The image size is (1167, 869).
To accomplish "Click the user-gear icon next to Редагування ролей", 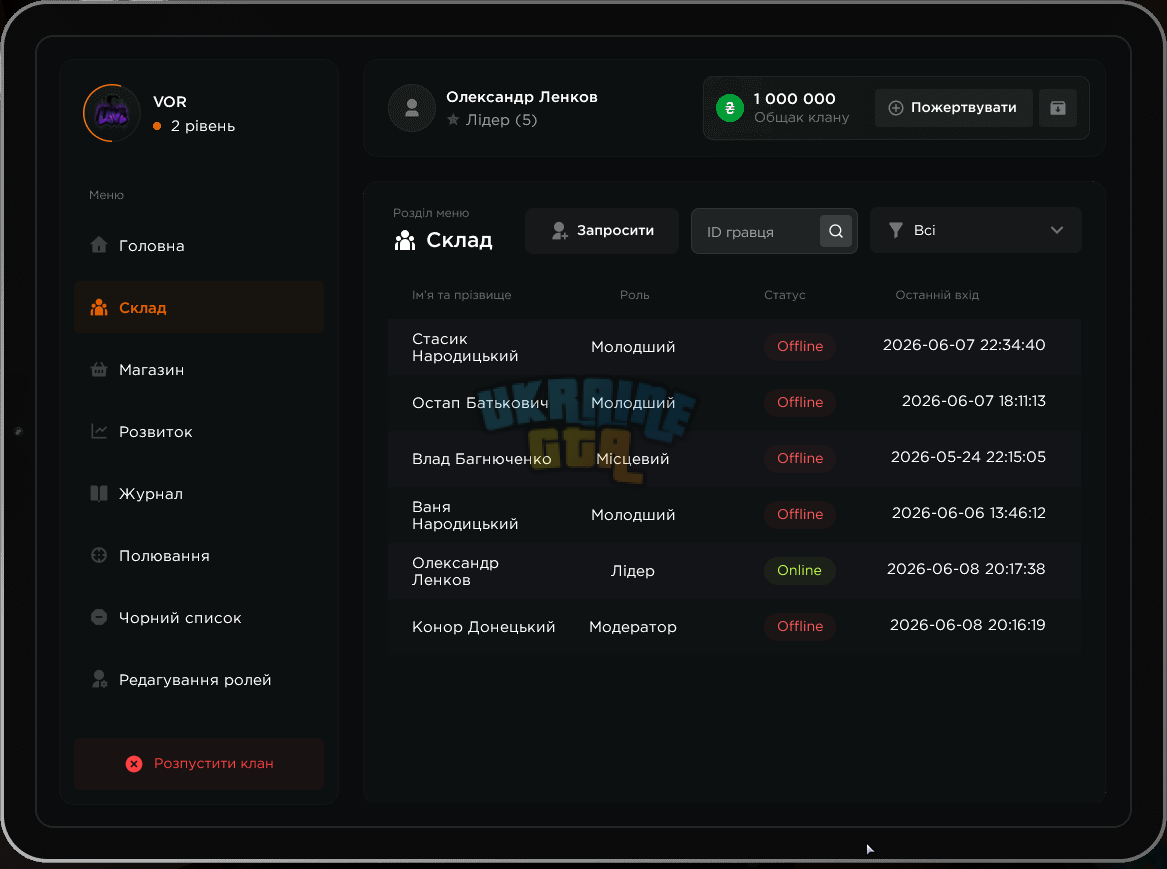I will [x=99, y=679].
